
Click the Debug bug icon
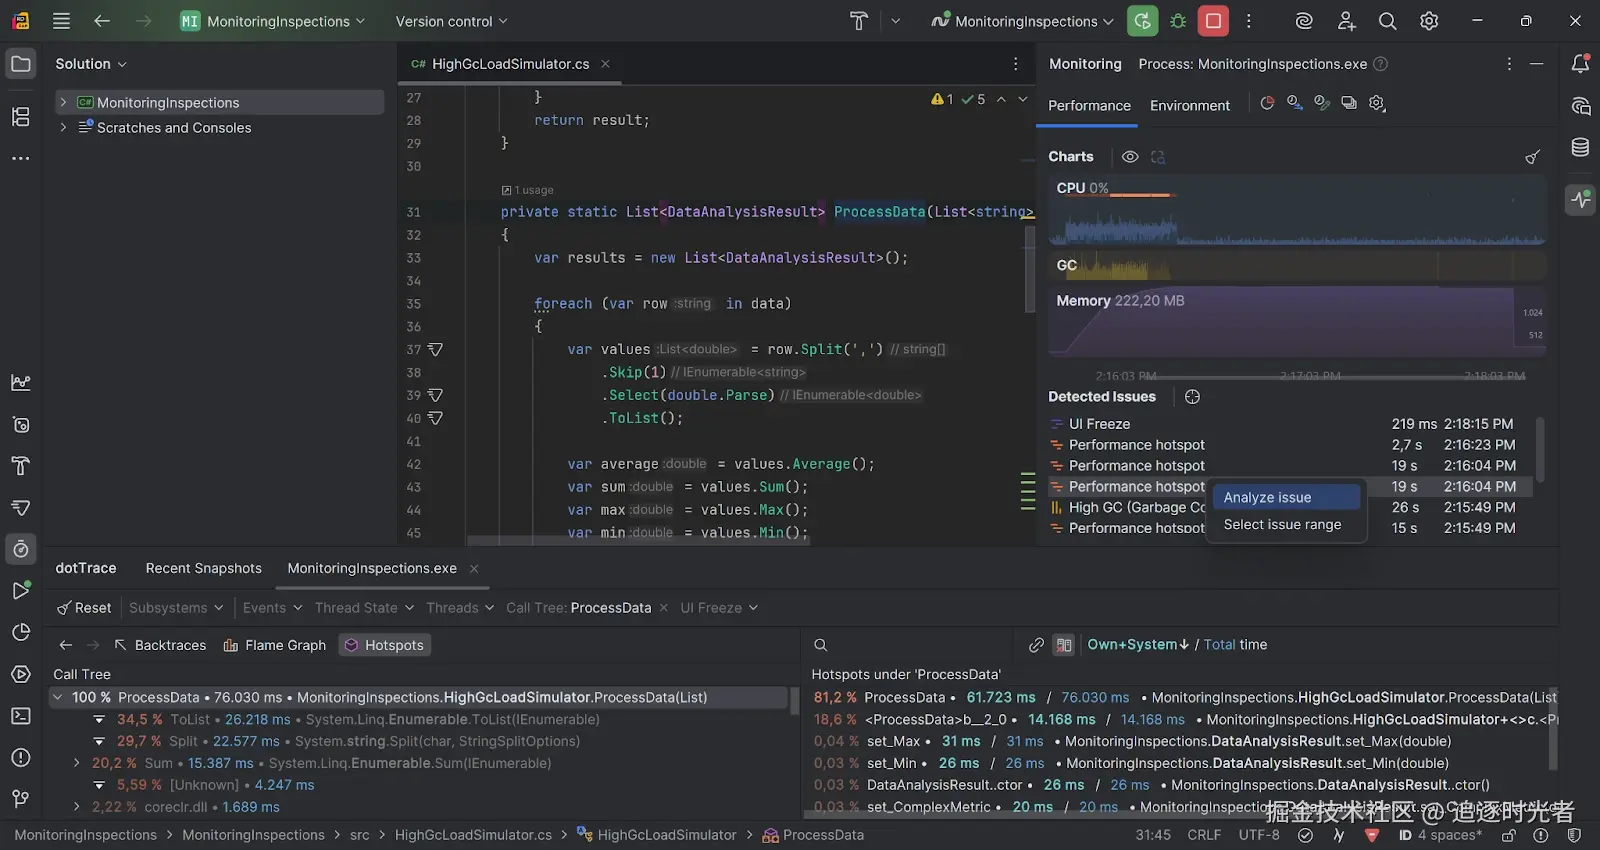1178,21
